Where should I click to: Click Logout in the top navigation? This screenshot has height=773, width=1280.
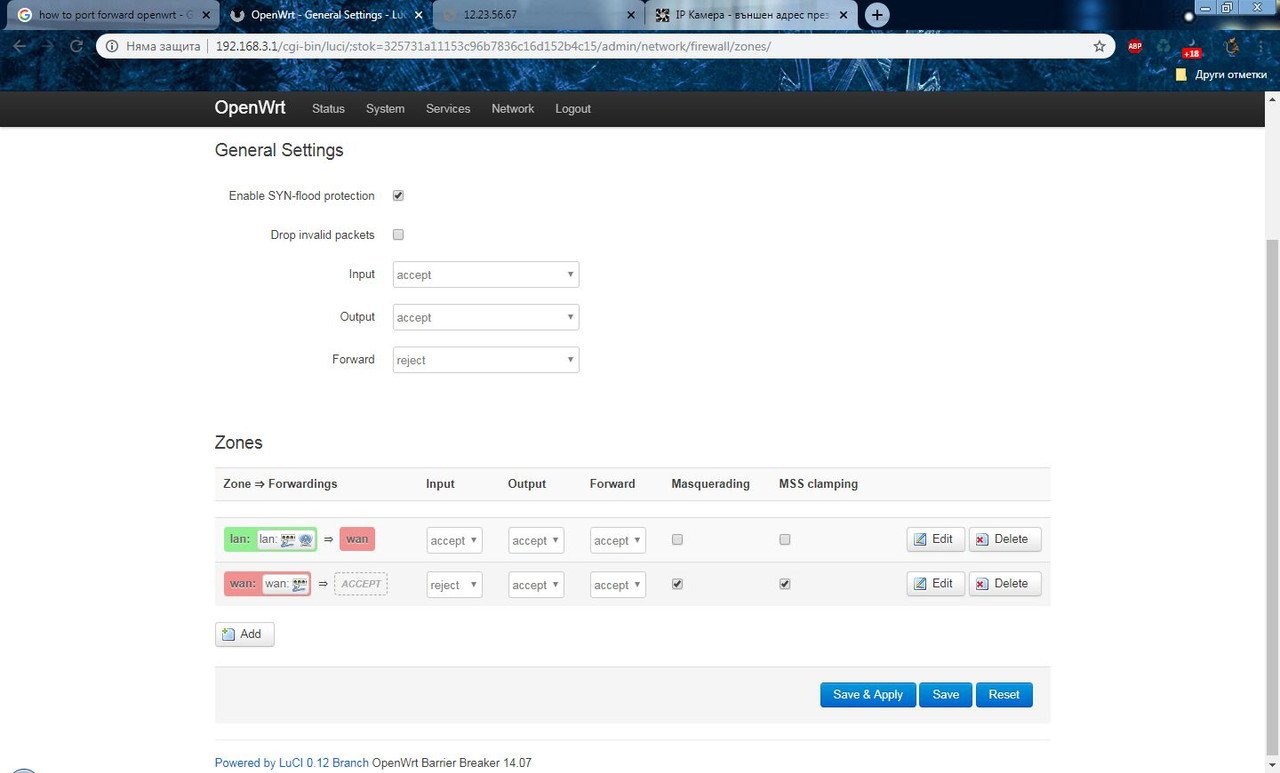tap(573, 109)
